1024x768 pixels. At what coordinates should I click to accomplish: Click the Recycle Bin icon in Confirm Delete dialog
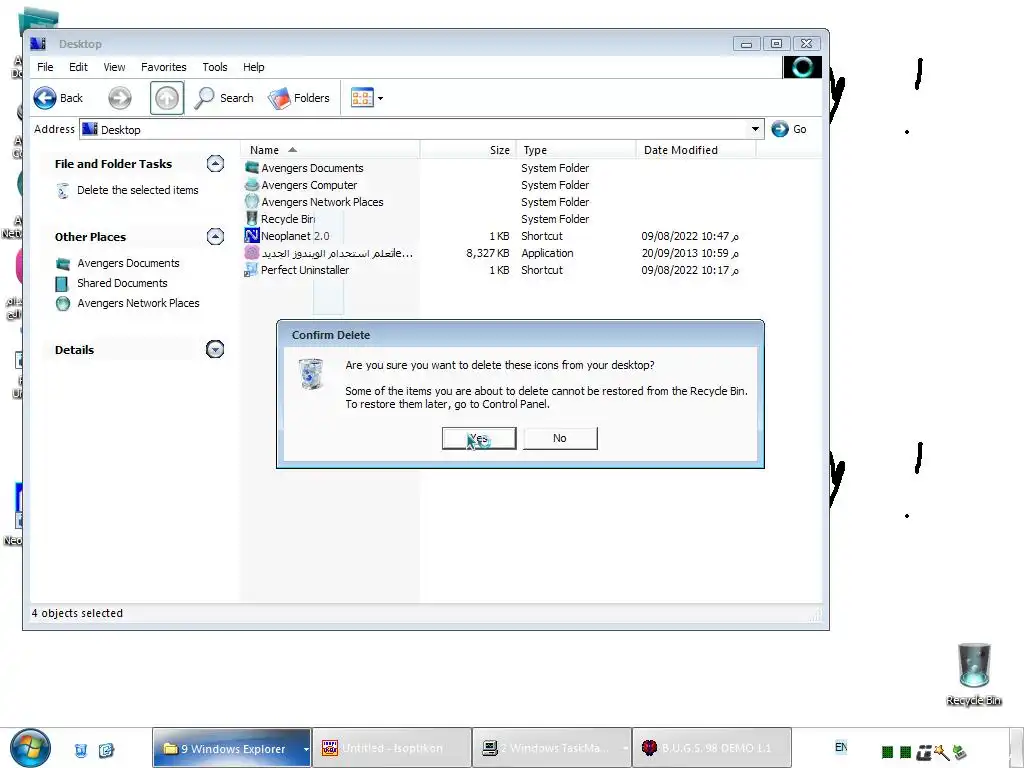pos(312,374)
